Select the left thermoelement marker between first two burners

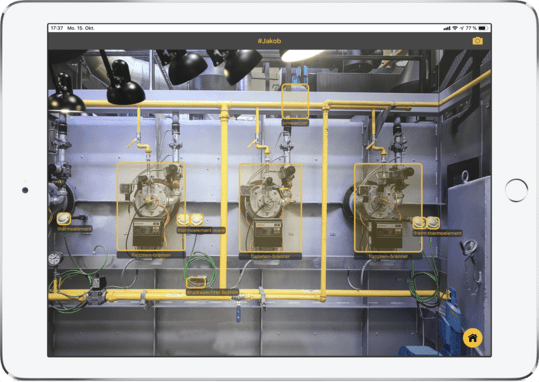[x=183, y=219]
